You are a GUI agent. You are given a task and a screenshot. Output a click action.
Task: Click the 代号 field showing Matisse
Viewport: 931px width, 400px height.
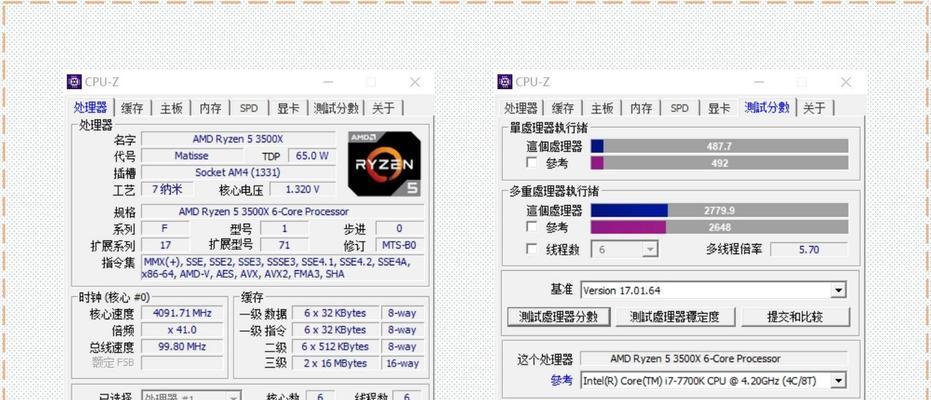[x=191, y=155]
